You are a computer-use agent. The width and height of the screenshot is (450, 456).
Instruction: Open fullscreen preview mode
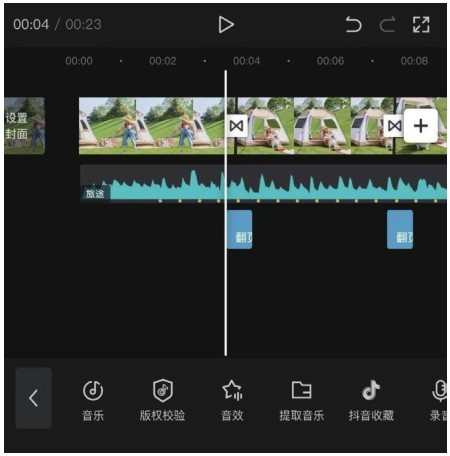coord(421,25)
